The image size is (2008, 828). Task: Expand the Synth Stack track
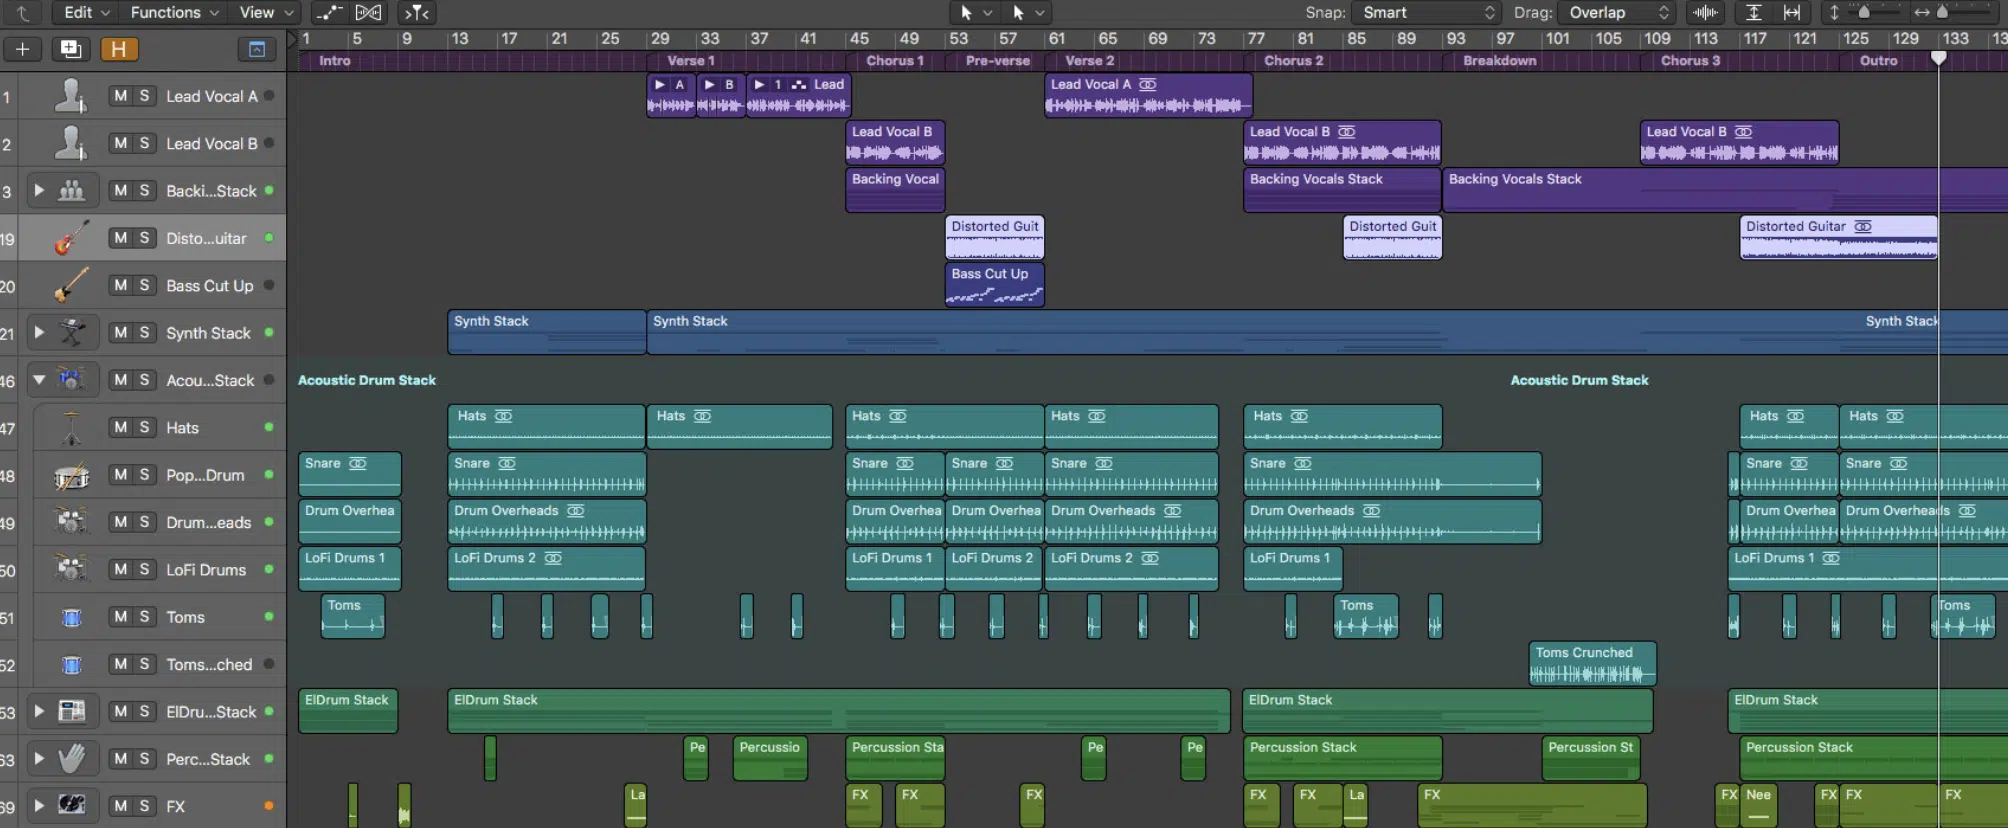39,332
